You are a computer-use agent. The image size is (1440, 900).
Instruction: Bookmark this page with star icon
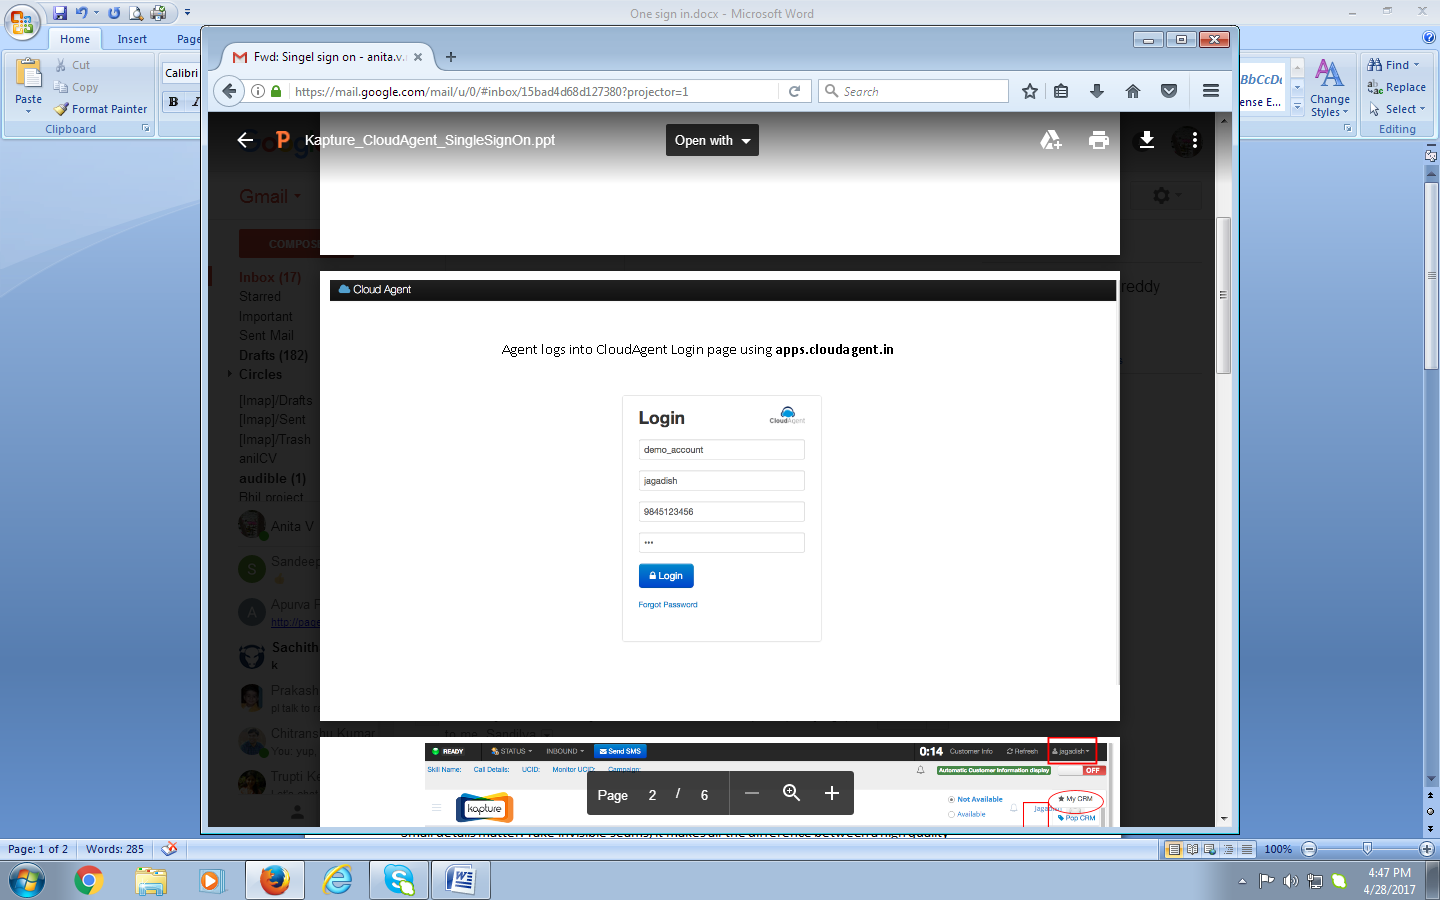click(x=1030, y=91)
